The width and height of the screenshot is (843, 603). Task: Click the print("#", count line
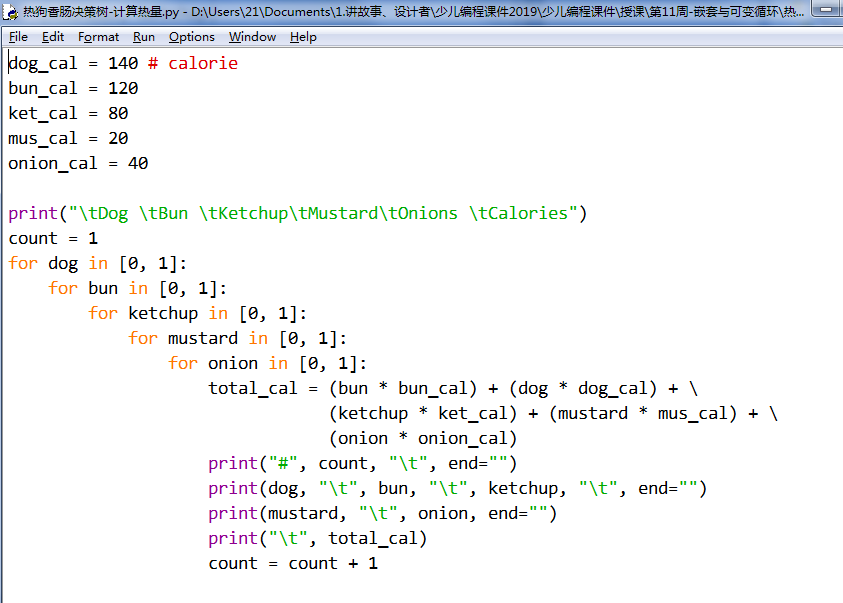363,463
